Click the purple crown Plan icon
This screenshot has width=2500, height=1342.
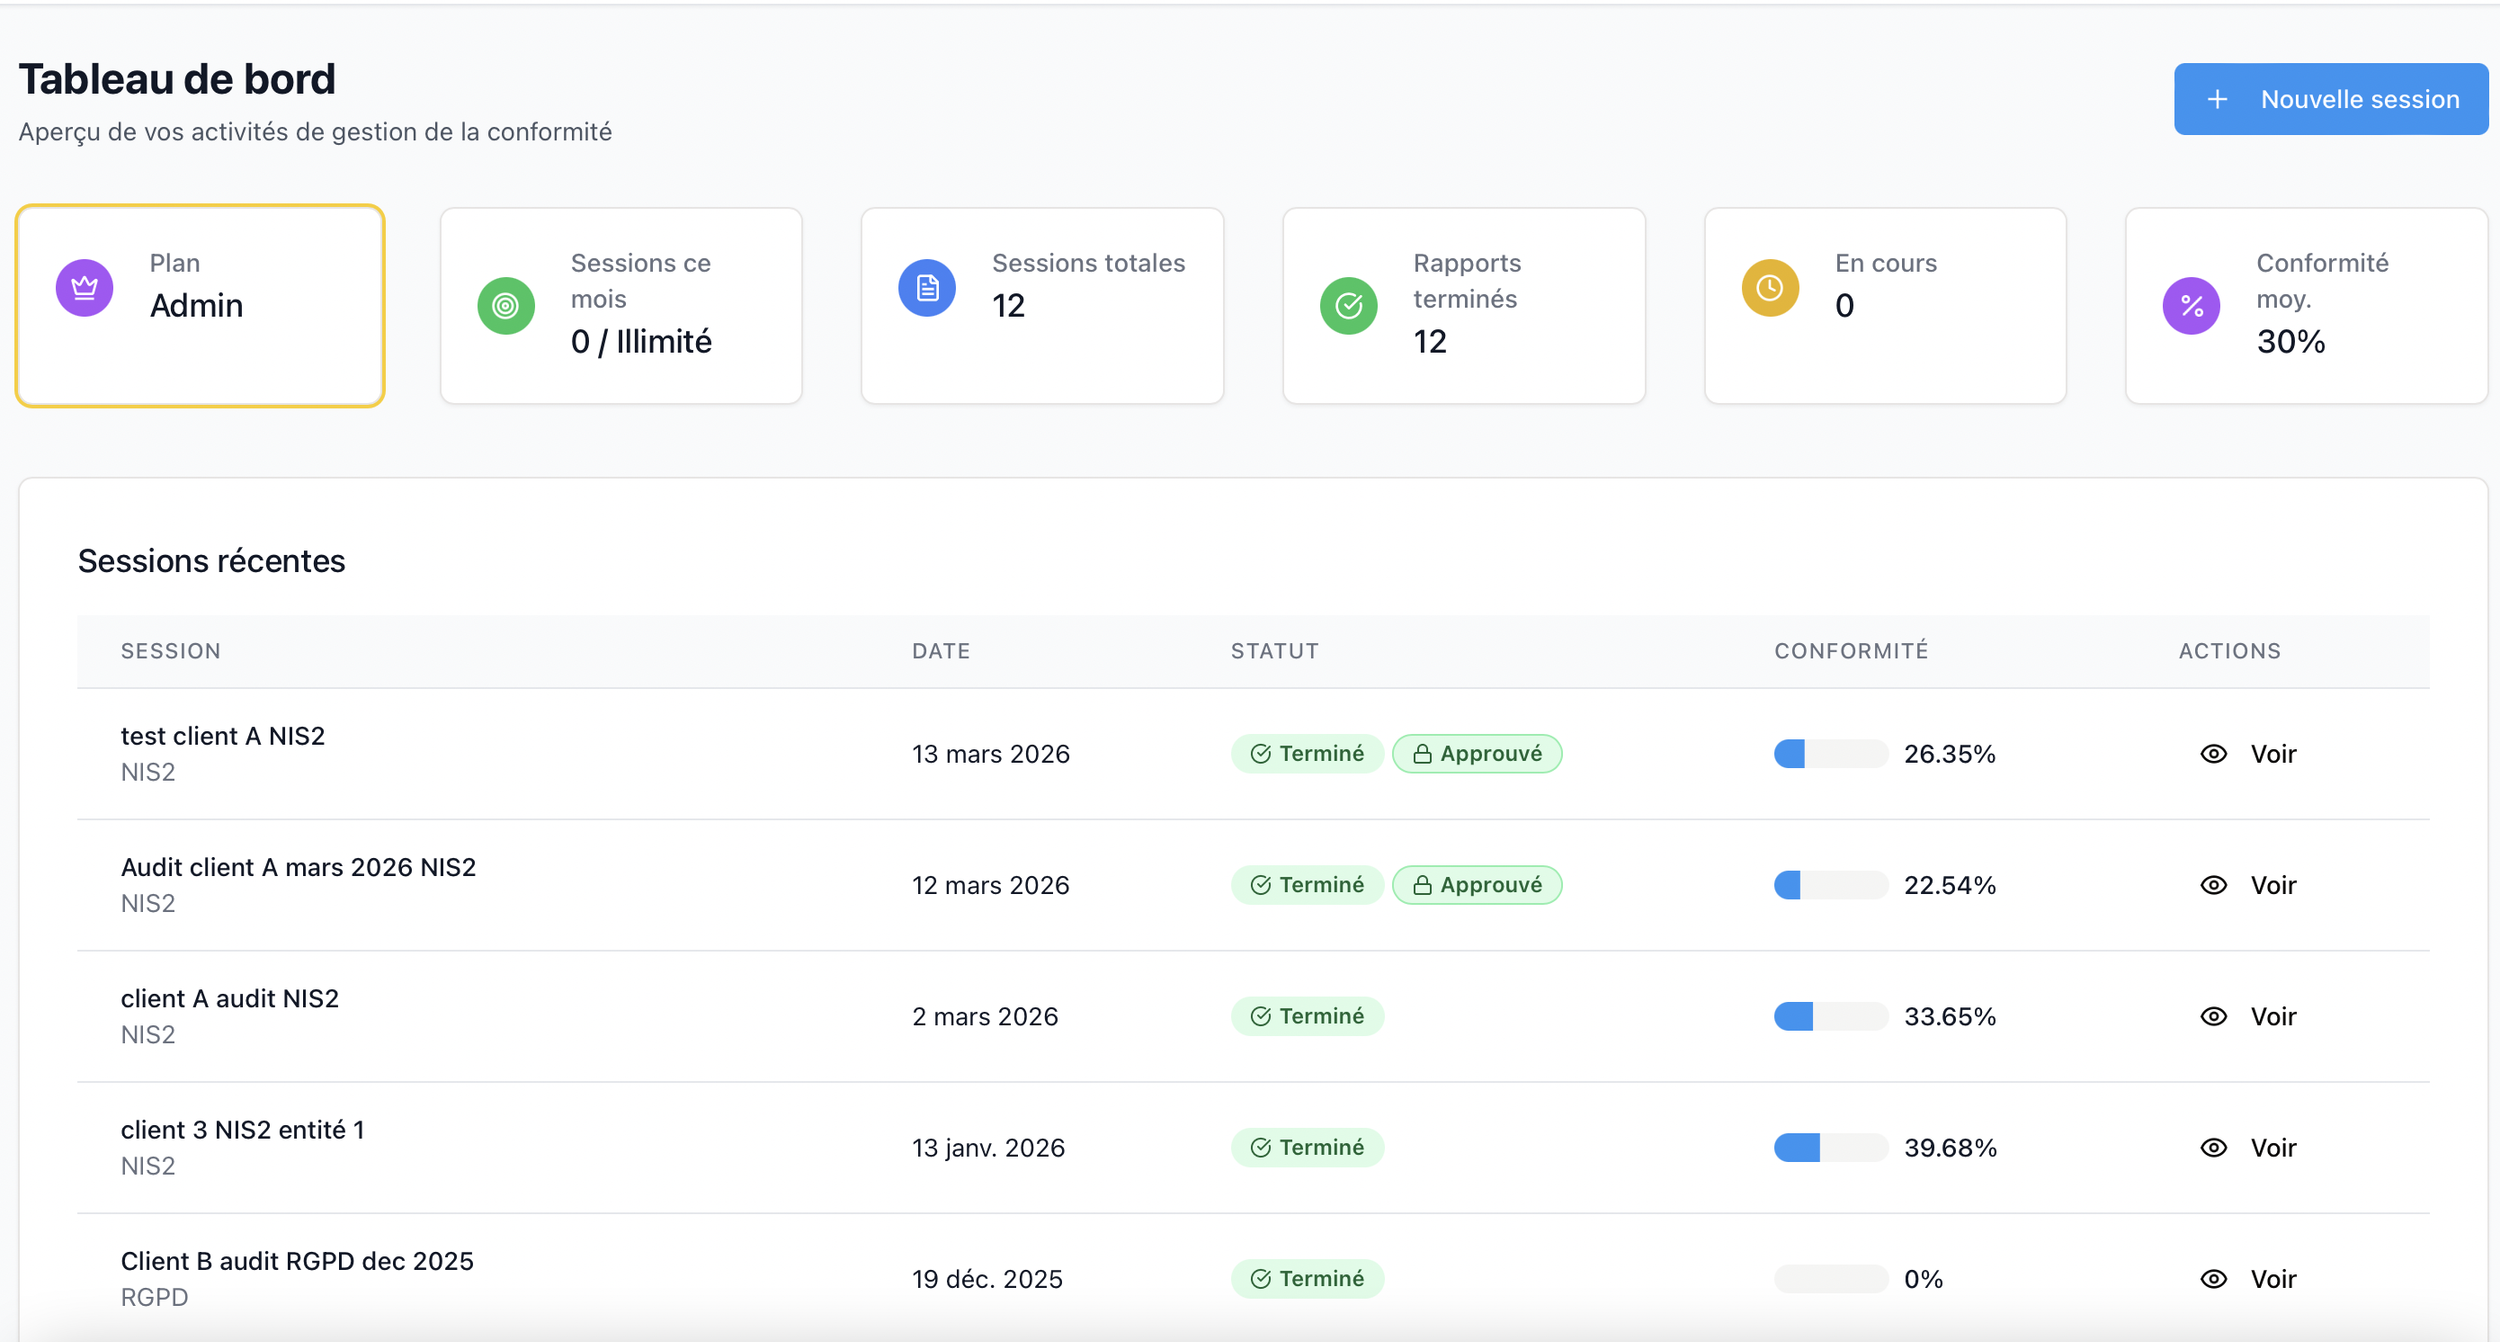(x=85, y=288)
